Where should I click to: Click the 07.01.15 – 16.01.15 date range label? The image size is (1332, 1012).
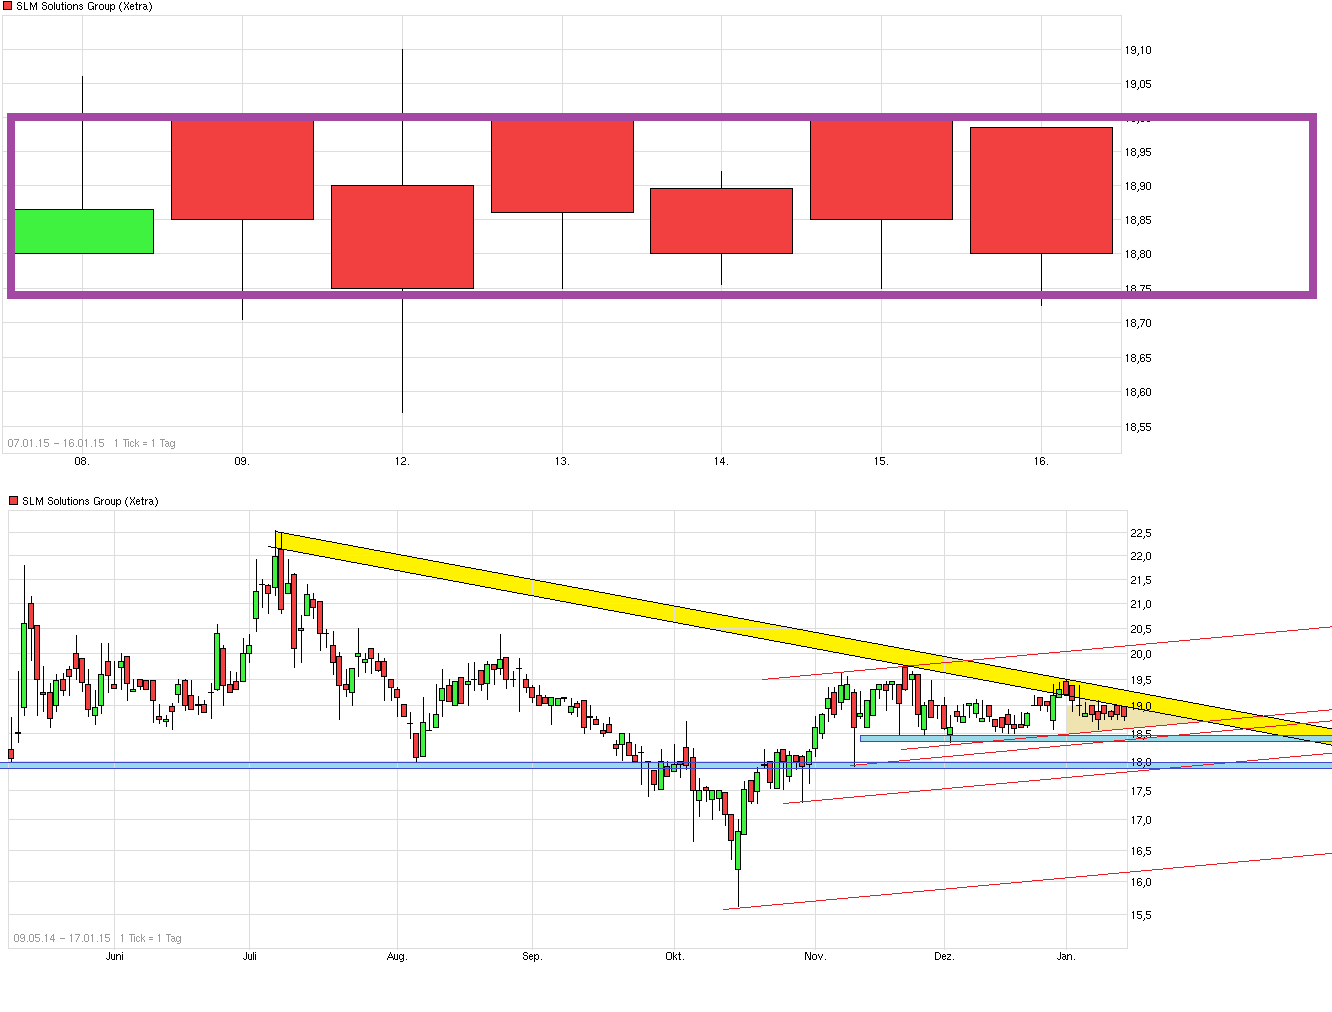coord(56,443)
